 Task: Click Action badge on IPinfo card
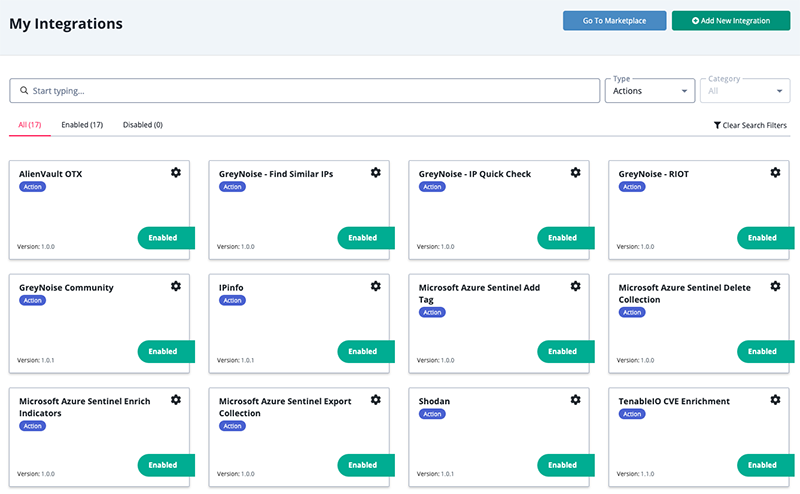tap(232, 301)
